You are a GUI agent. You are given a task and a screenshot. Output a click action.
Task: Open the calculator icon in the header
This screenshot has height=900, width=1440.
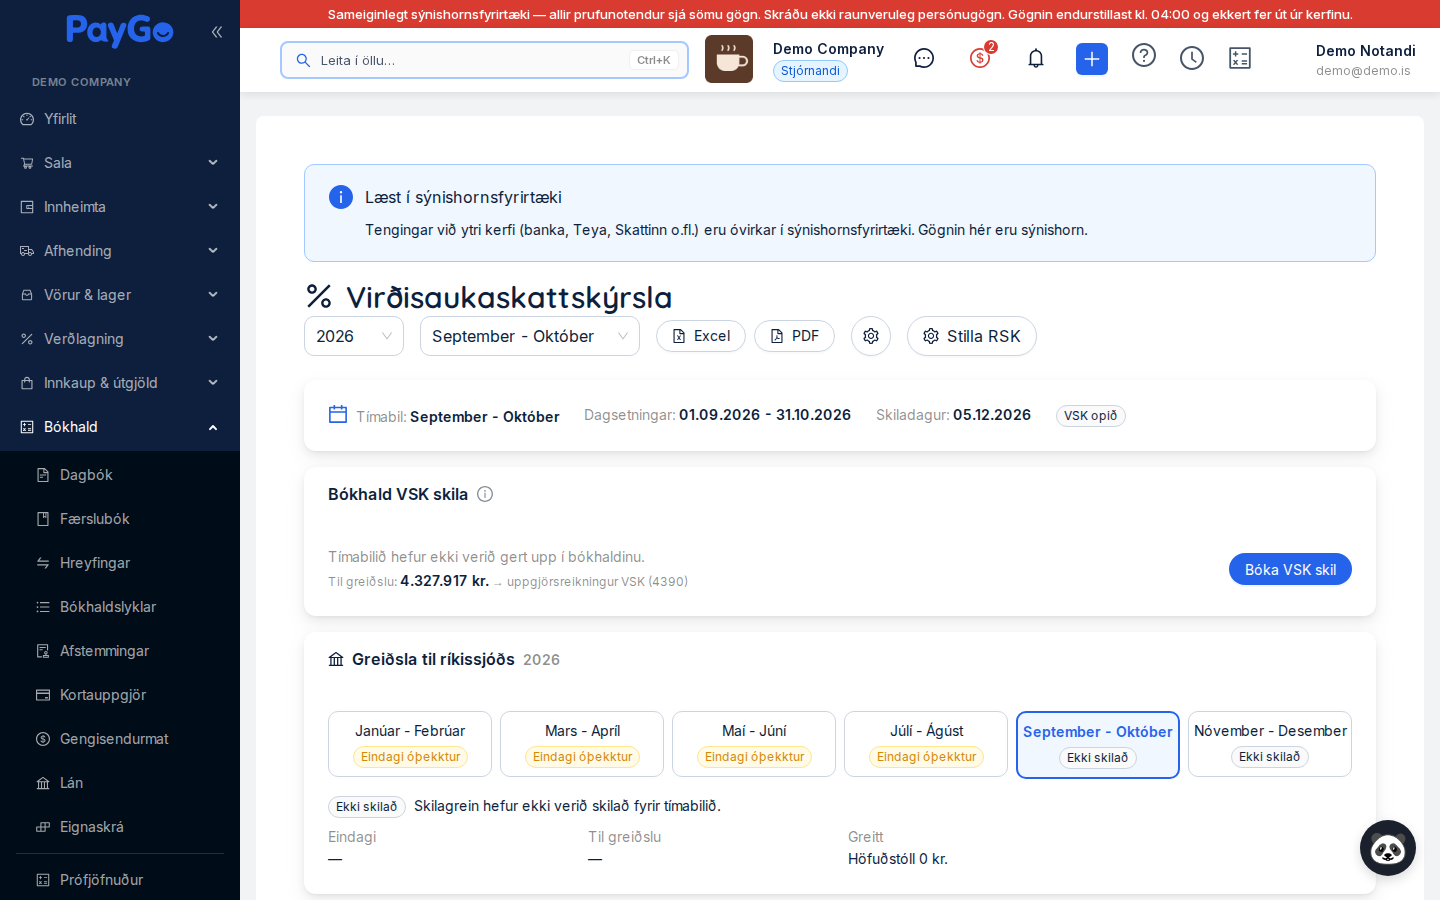coord(1240,59)
